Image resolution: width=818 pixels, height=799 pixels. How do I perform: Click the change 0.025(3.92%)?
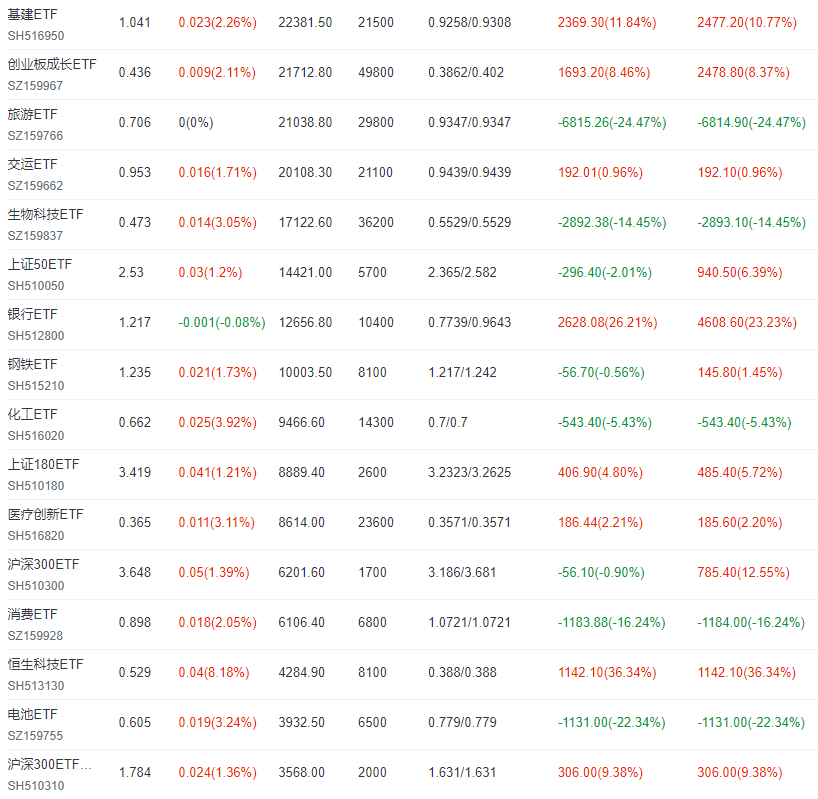click(218, 422)
